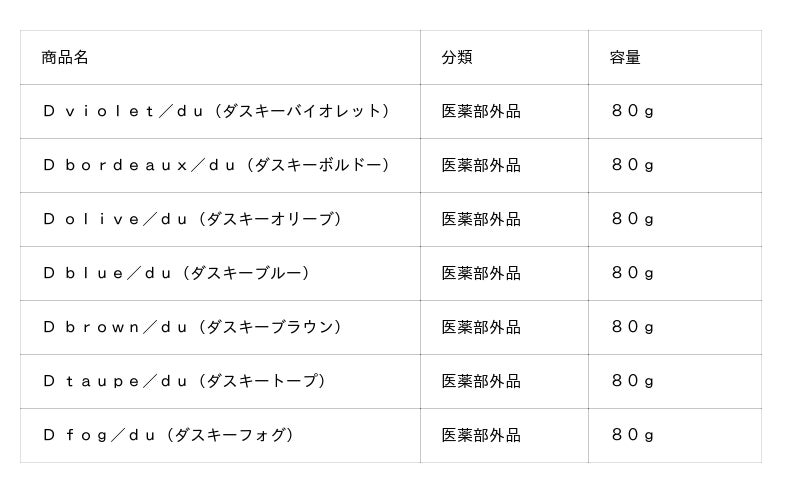Screen dimensions: 800x493
Task: Click 80g in the D bordeaux row
Action: pyautogui.click(x=633, y=165)
